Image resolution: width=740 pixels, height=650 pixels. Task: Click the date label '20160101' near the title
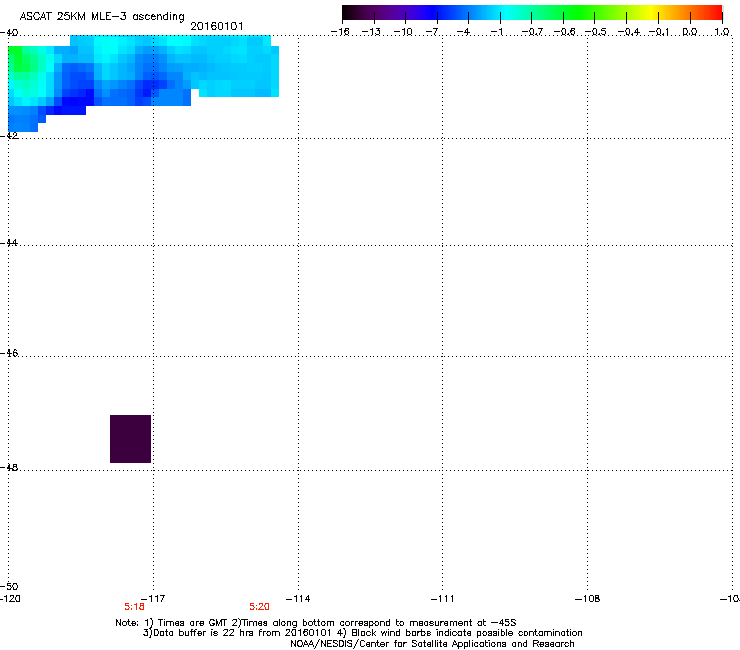coord(217,26)
